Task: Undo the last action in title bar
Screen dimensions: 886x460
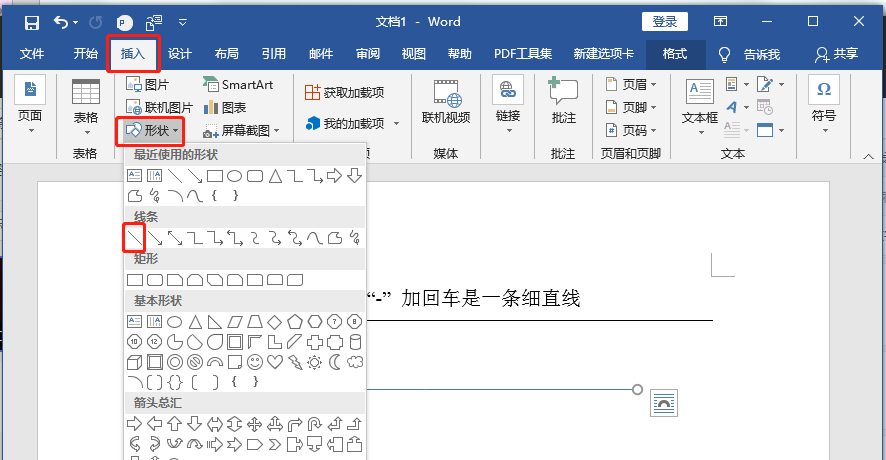Action: [61, 23]
